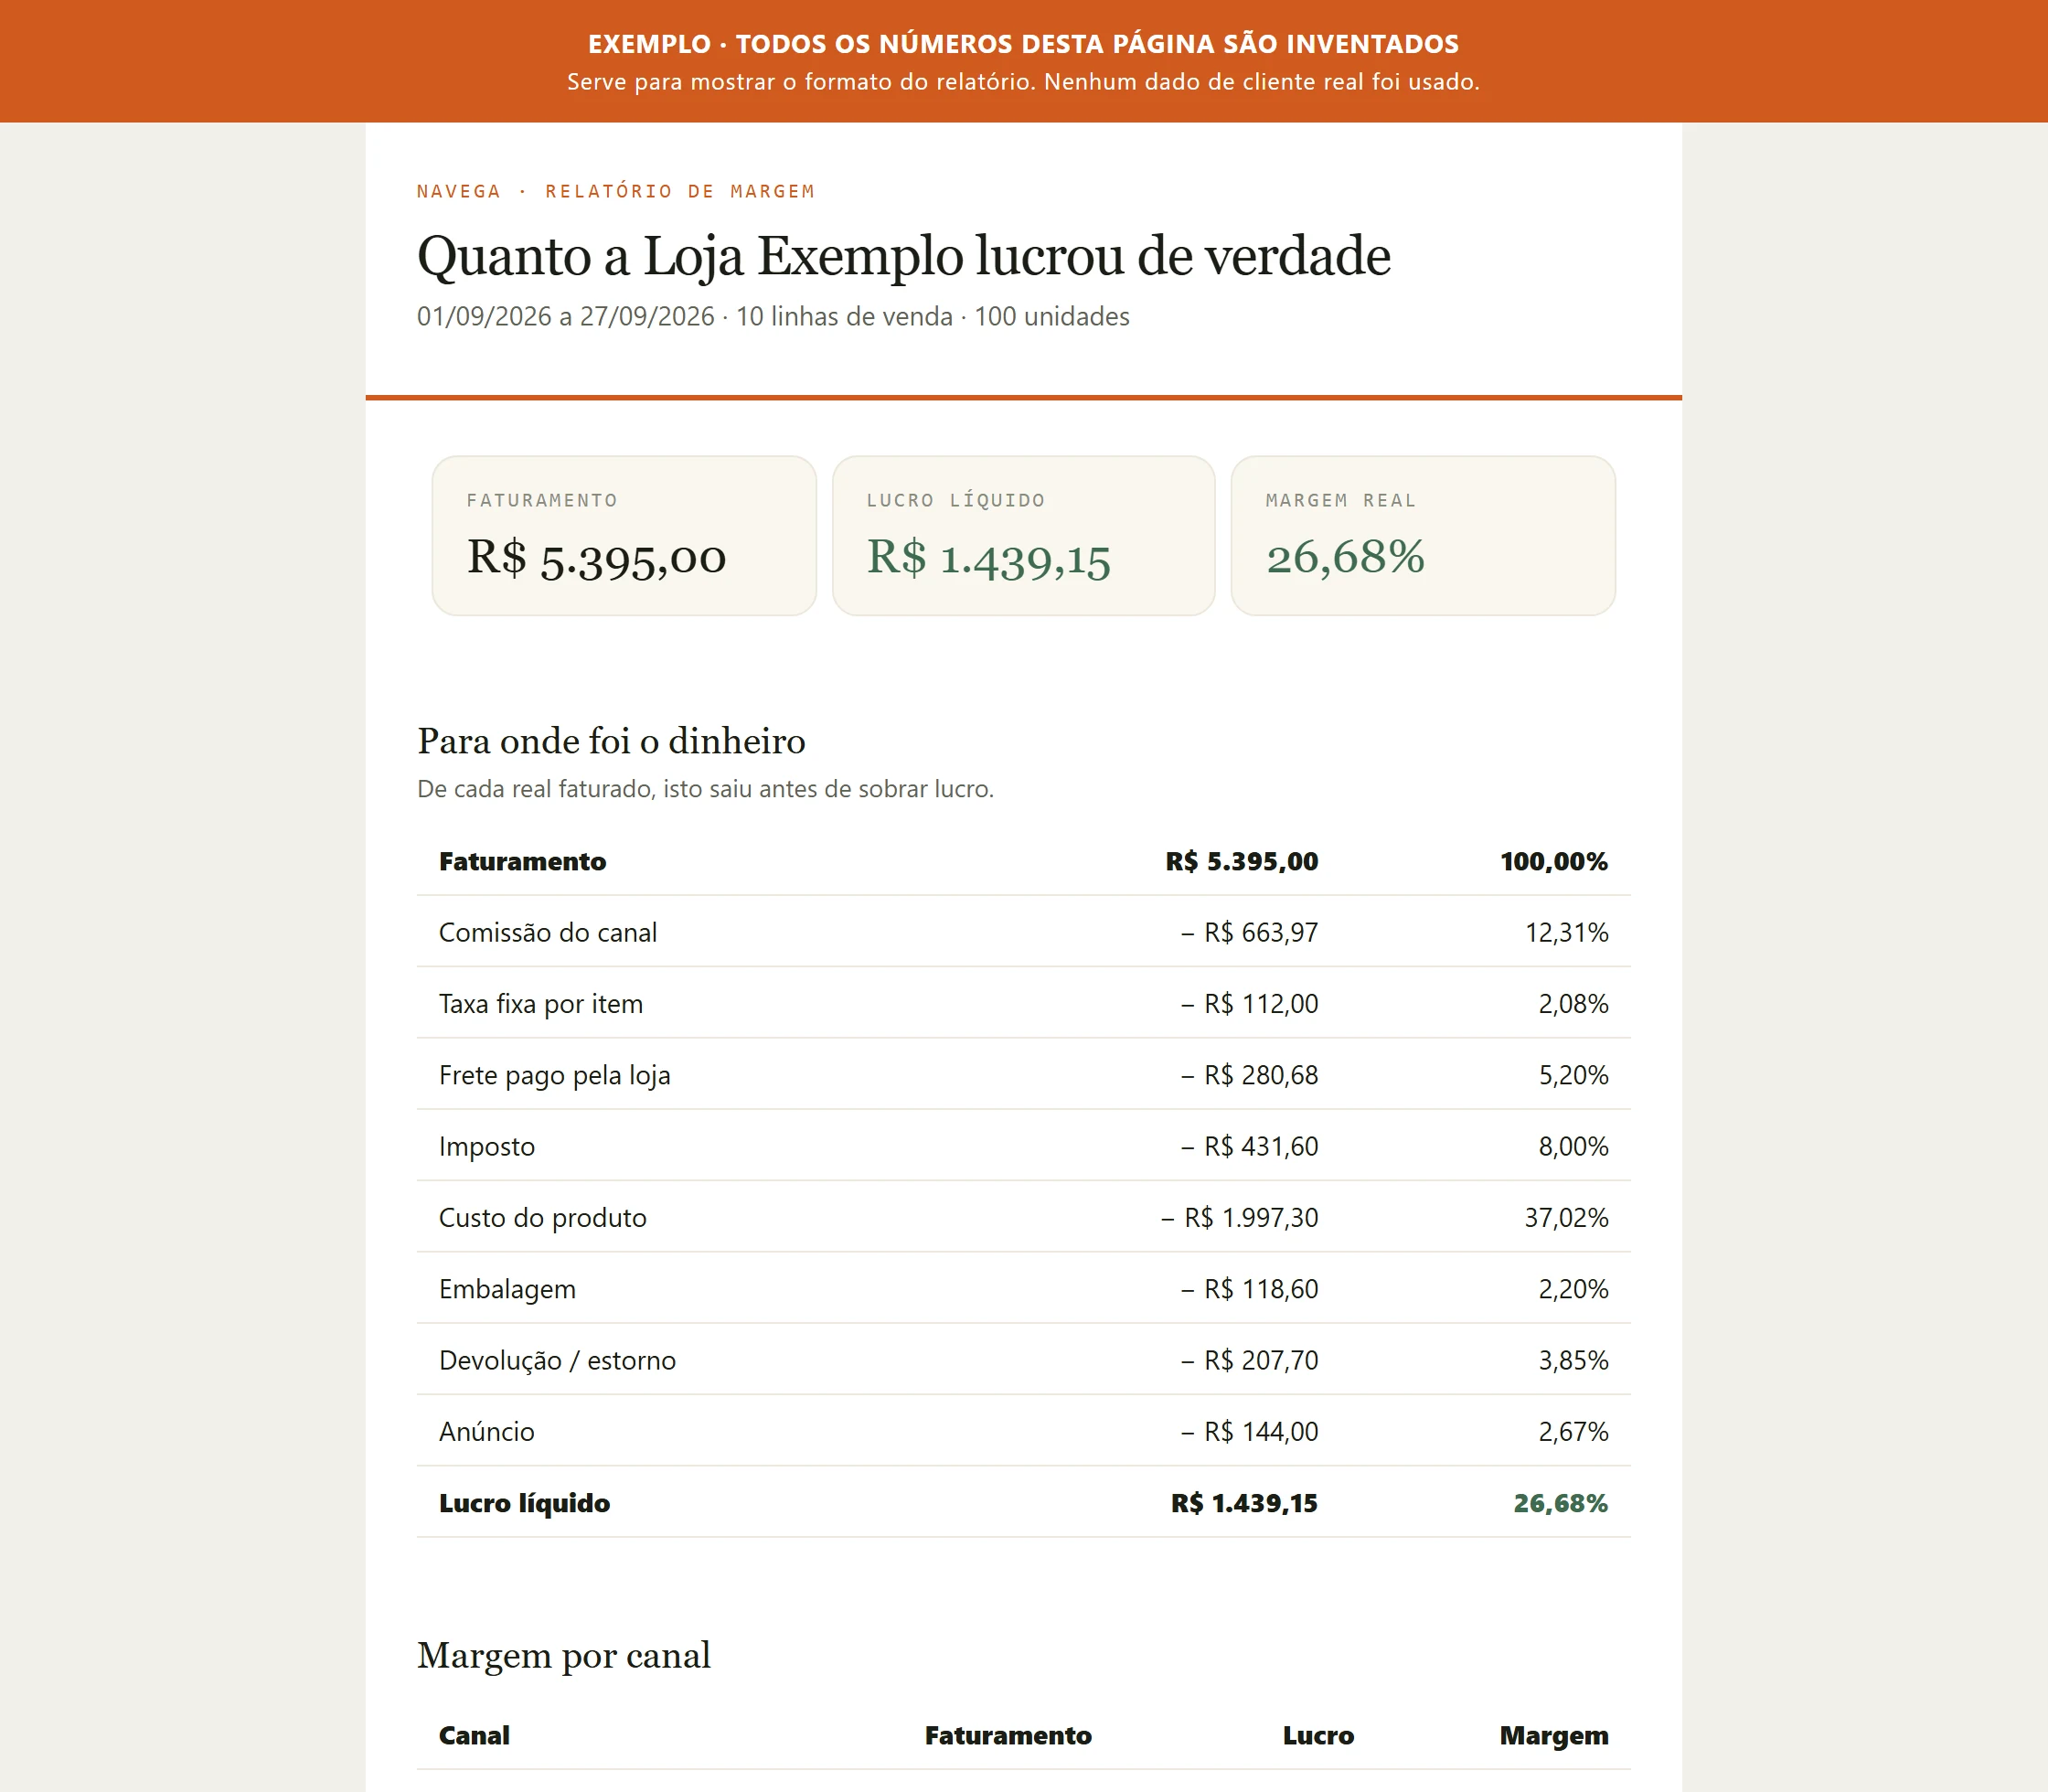Click the green 26,68% margin value in table
Image resolution: width=2048 pixels, height=1792 pixels.
pos(1560,1503)
